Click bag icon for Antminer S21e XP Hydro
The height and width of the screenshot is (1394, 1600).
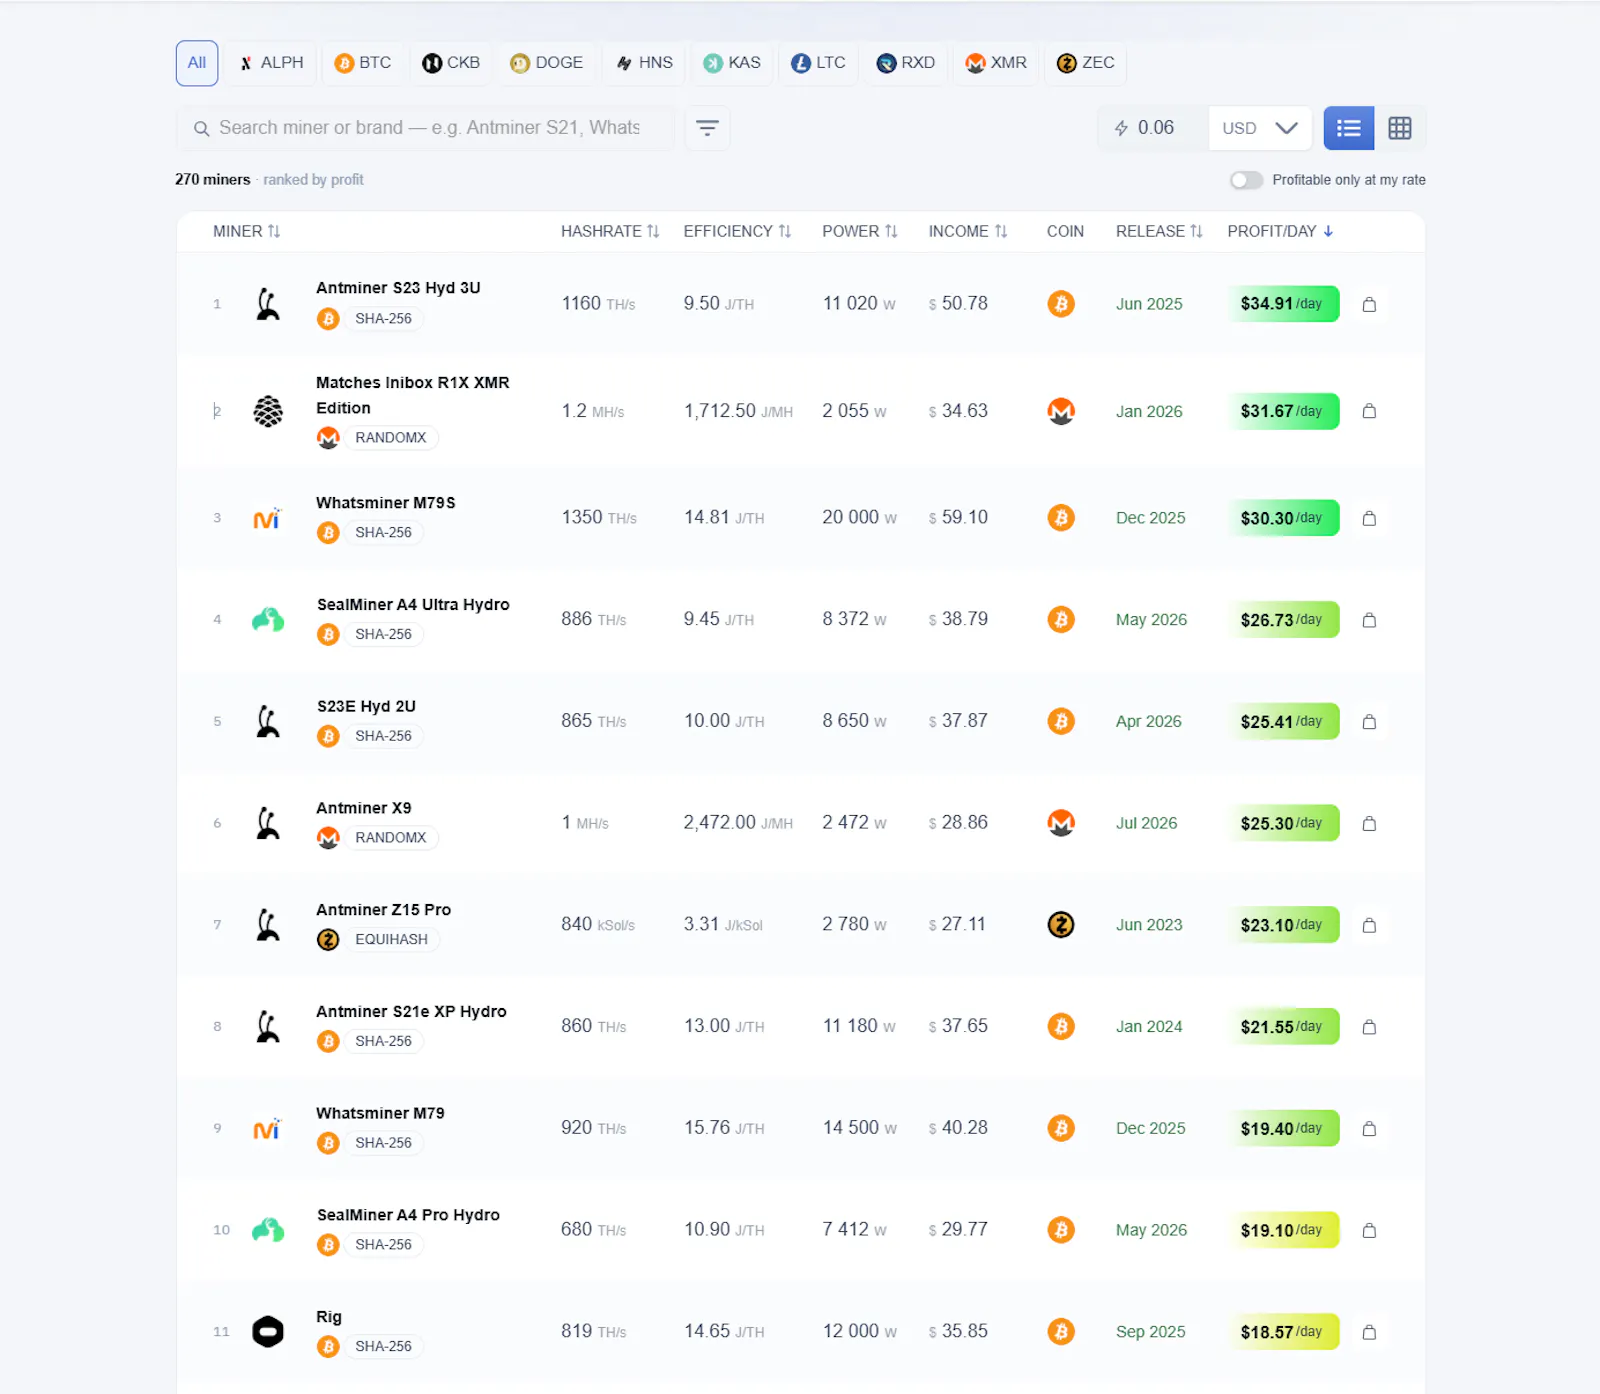pyautogui.click(x=1369, y=1027)
